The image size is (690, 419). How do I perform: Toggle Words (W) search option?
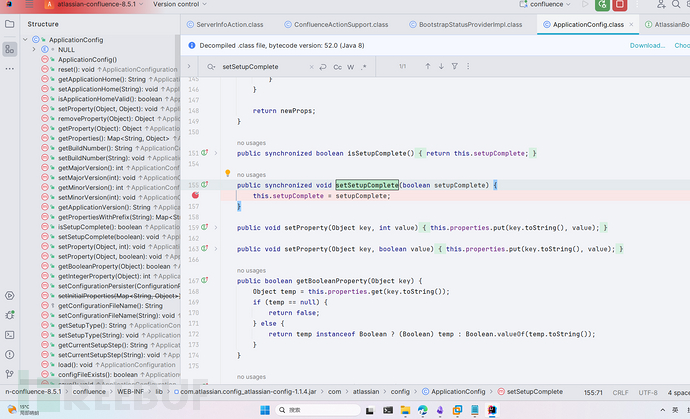(x=351, y=67)
